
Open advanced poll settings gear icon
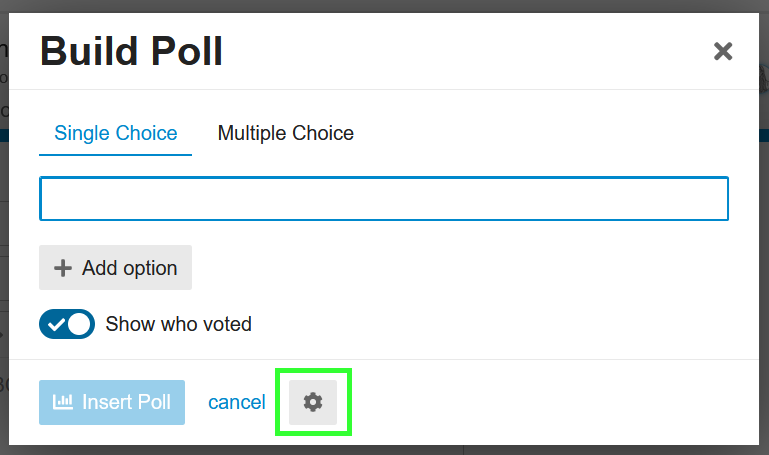(313, 402)
